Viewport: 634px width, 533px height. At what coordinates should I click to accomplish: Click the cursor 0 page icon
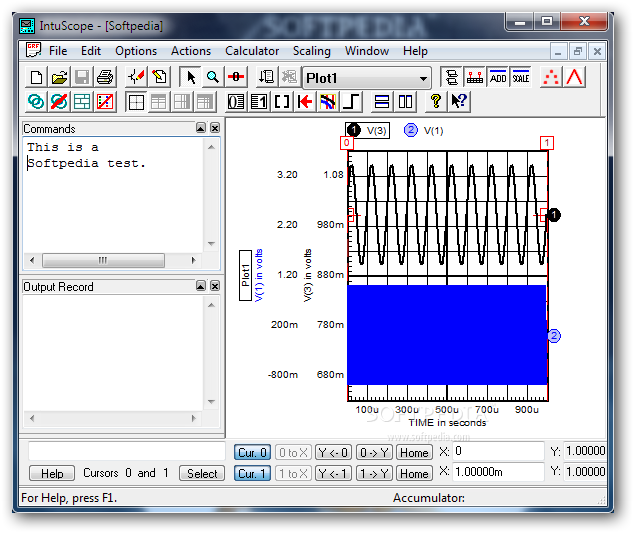pyautogui.click(x=236, y=102)
